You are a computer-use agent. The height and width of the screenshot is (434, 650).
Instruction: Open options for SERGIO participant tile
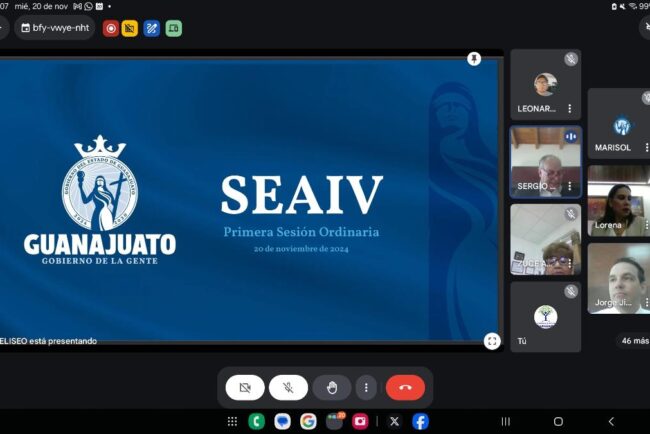(570, 186)
